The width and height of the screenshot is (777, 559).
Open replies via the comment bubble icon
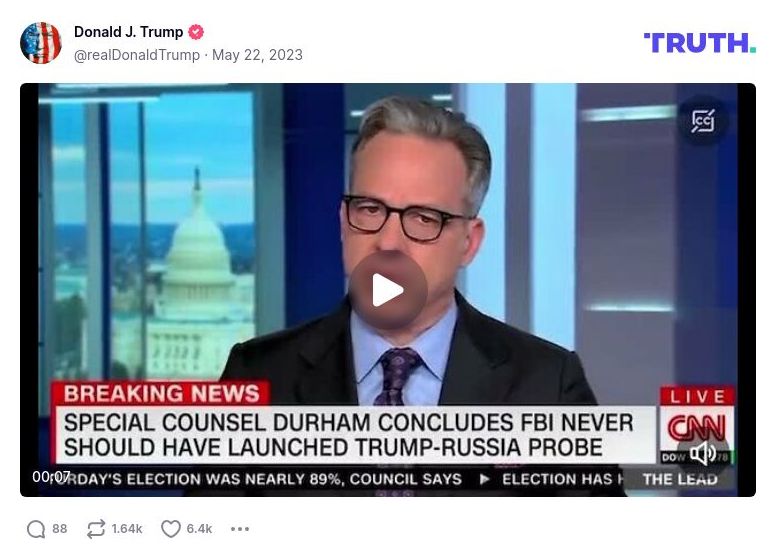[36, 529]
